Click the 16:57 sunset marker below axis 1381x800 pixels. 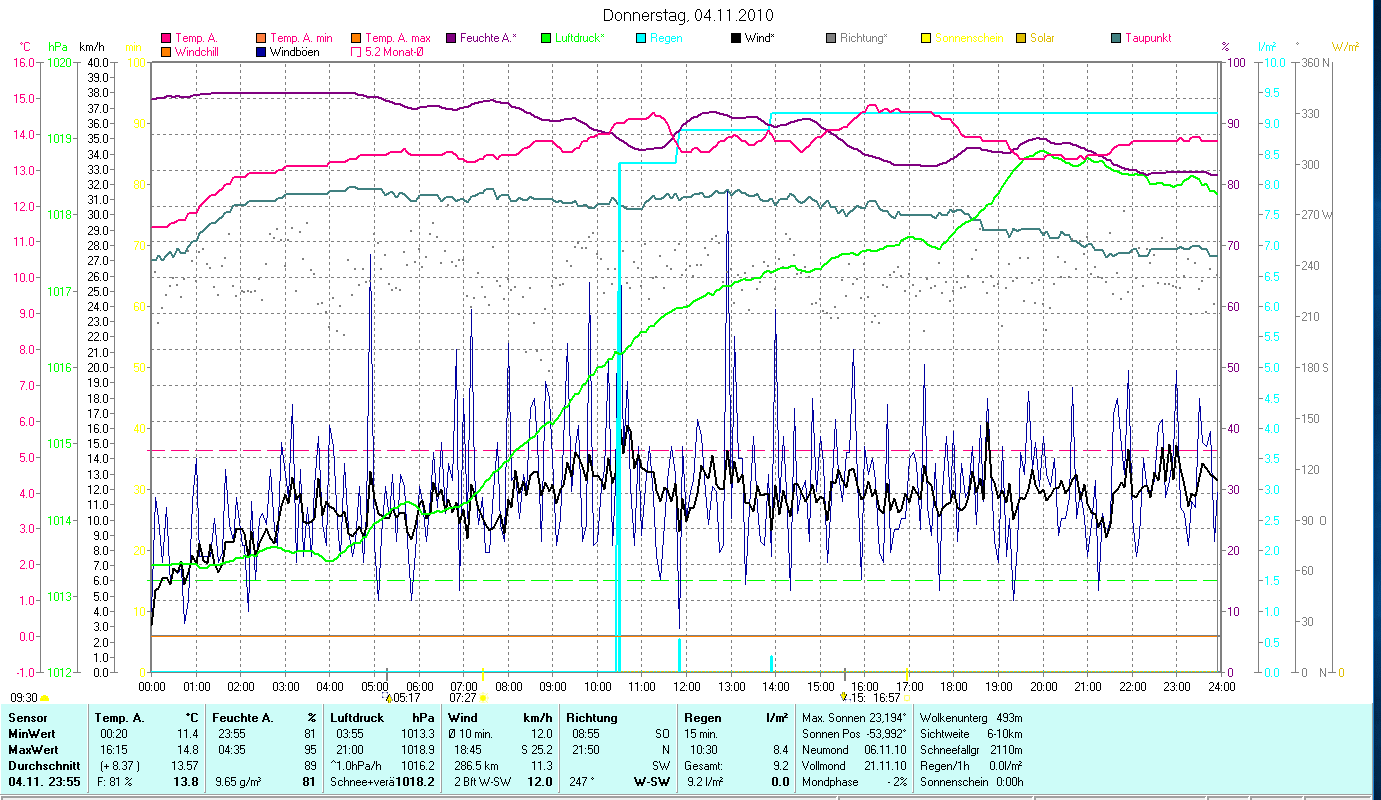click(x=887, y=697)
